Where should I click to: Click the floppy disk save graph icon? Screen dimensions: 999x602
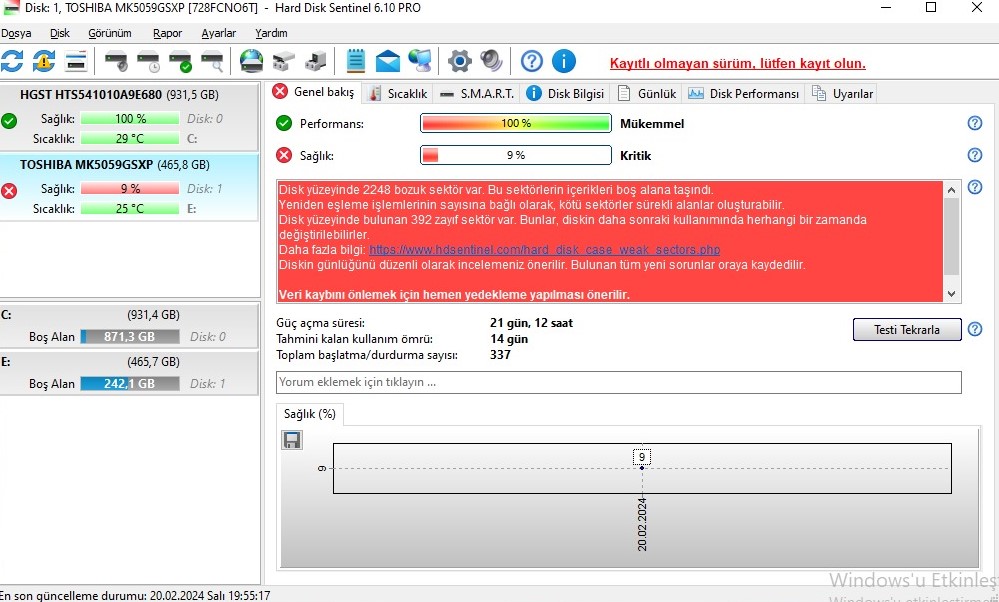click(292, 440)
